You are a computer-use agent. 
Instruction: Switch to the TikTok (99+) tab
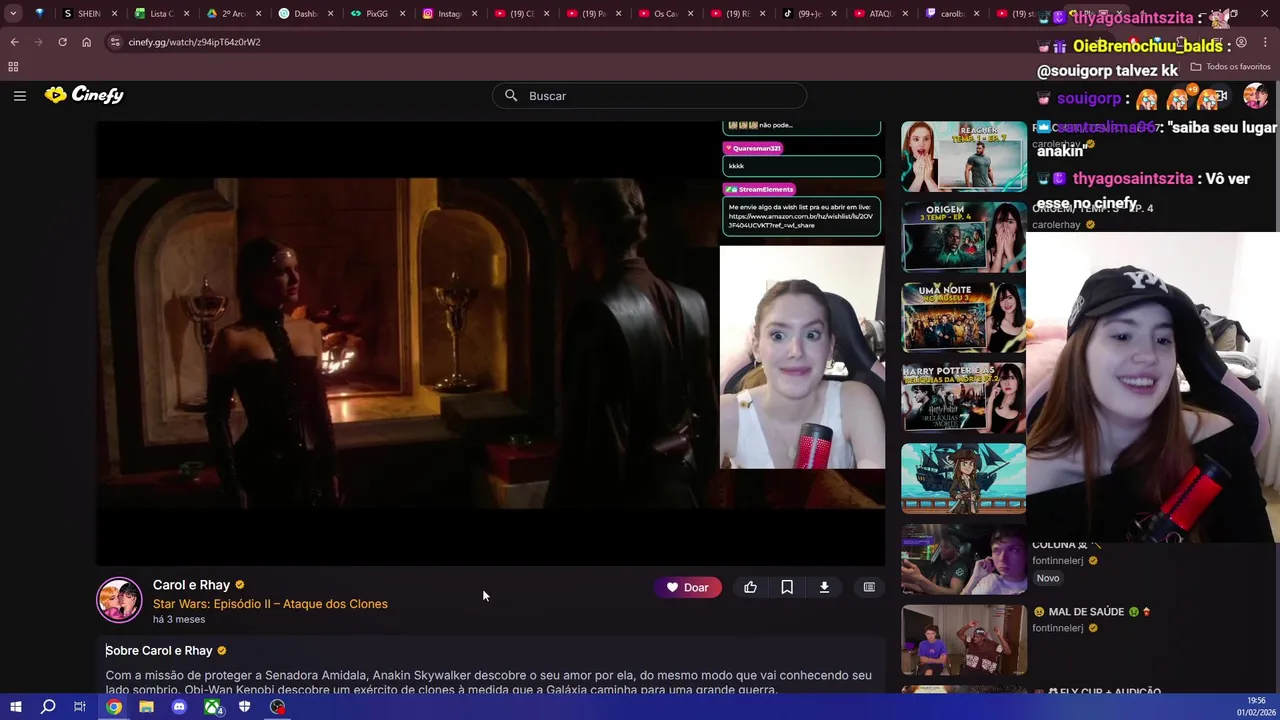(x=809, y=14)
